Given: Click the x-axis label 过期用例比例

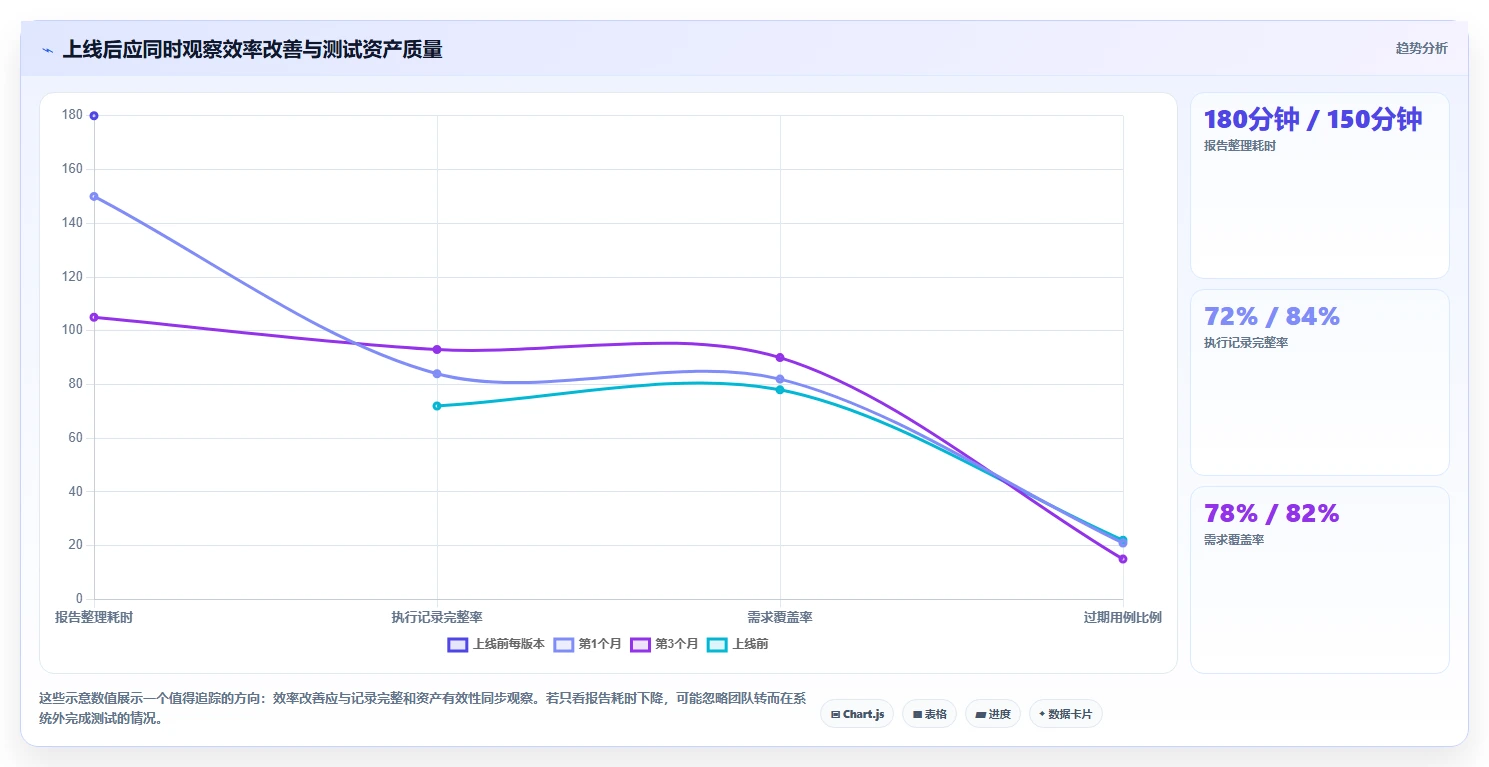Looking at the screenshot, I should (1123, 618).
